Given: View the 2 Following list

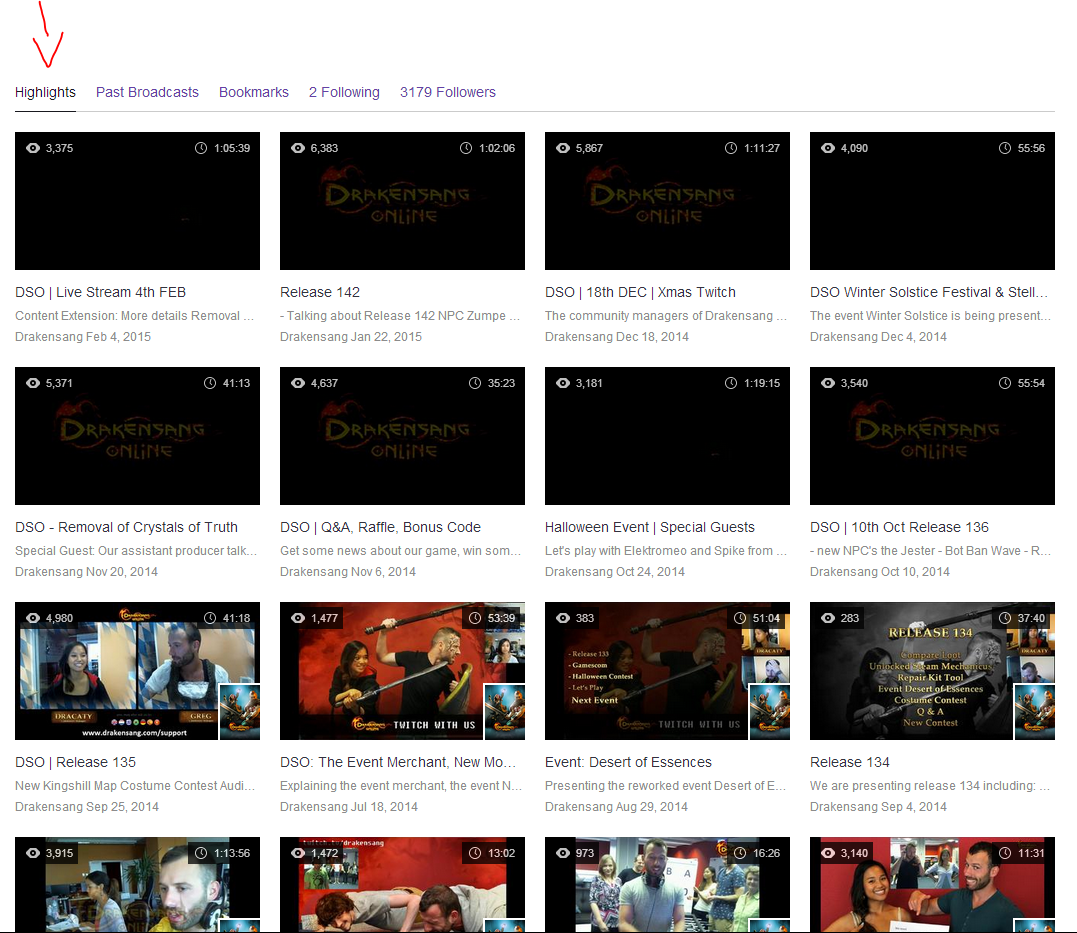Looking at the screenshot, I should (x=344, y=92).
